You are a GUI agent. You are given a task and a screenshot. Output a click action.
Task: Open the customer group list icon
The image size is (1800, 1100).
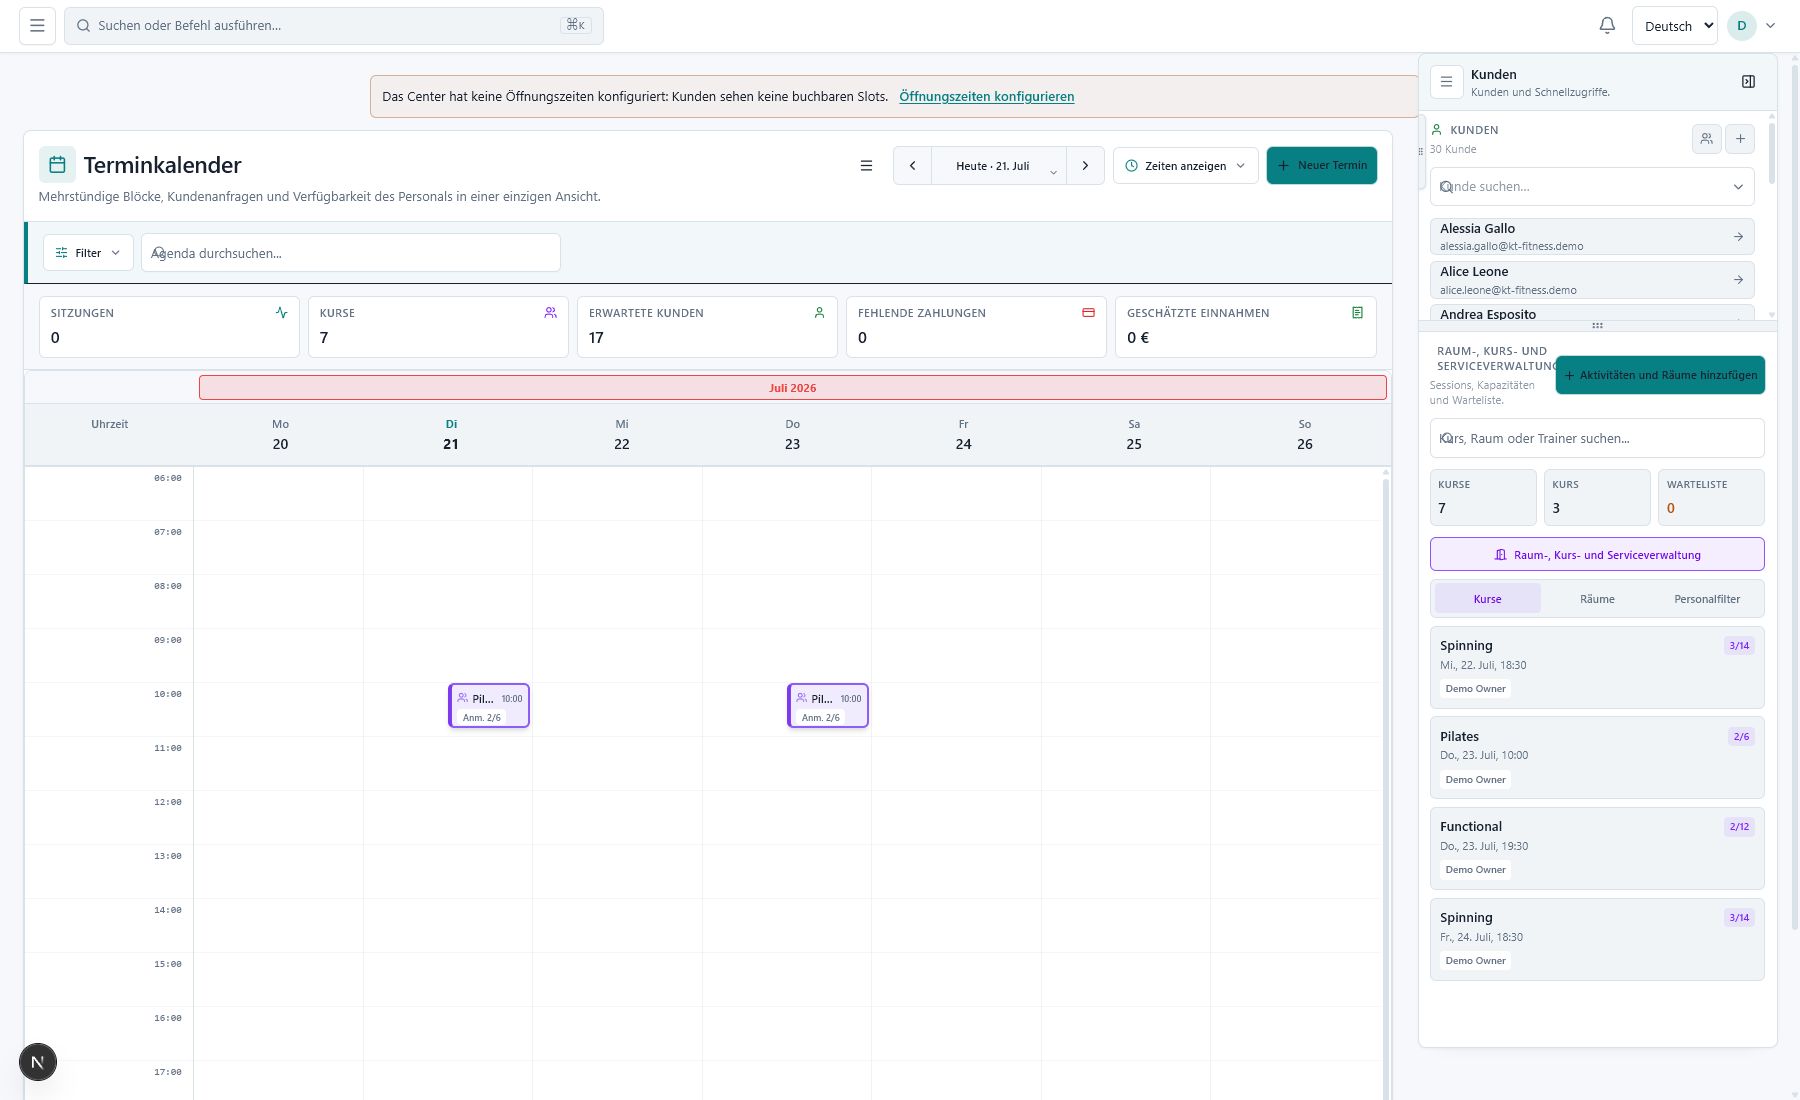pos(1706,139)
